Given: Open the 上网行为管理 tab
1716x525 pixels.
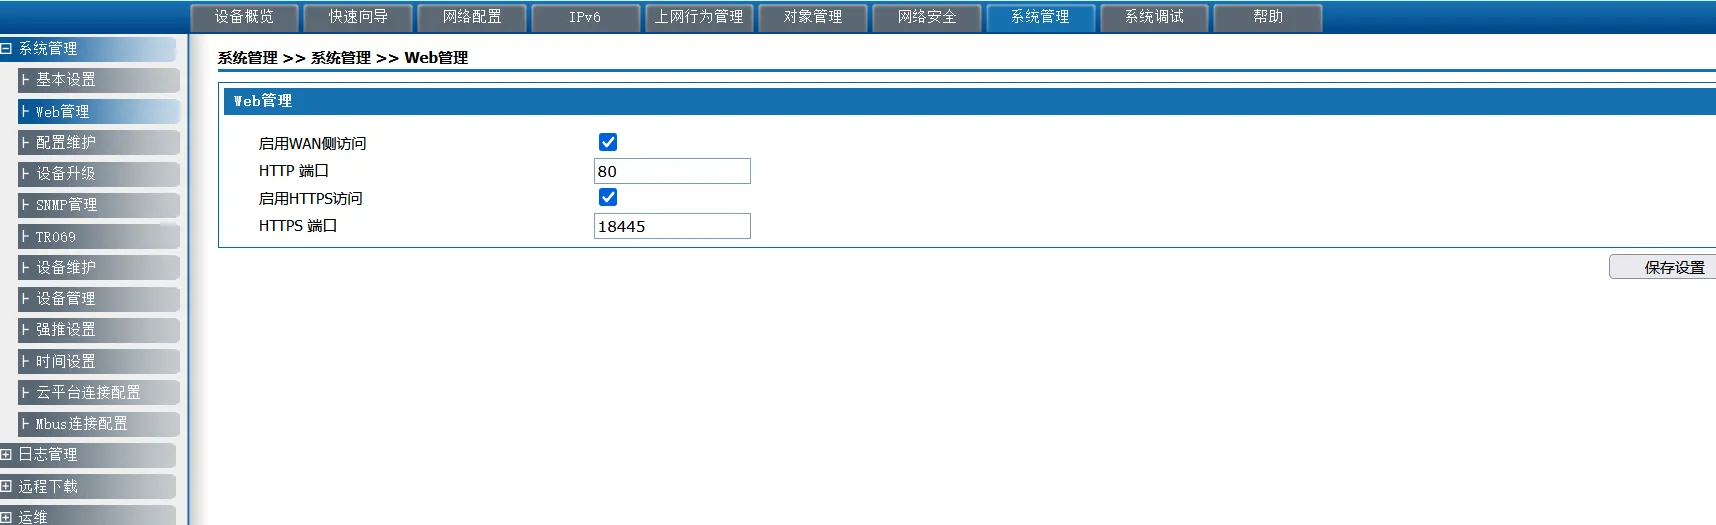Looking at the screenshot, I should click(700, 17).
